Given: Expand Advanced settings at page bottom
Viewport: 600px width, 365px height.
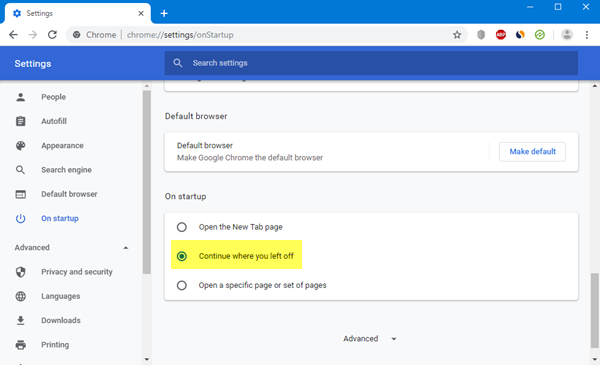Looking at the screenshot, I should tap(369, 339).
